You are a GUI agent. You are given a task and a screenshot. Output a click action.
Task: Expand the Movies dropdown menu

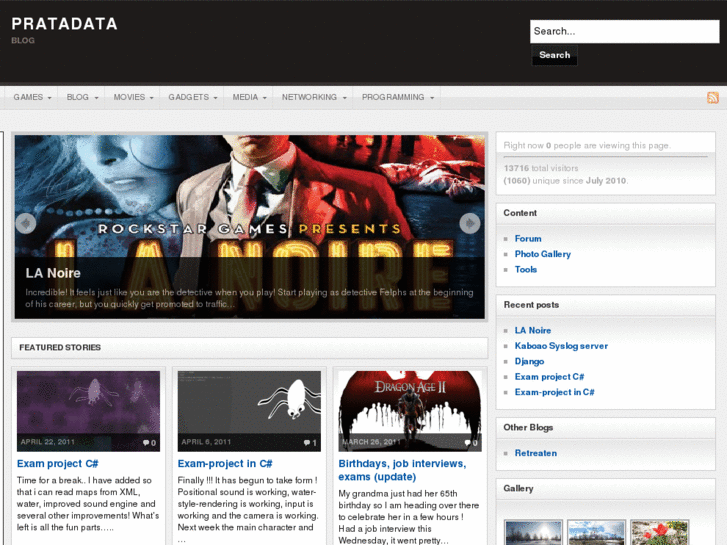(x=134, y=97)
